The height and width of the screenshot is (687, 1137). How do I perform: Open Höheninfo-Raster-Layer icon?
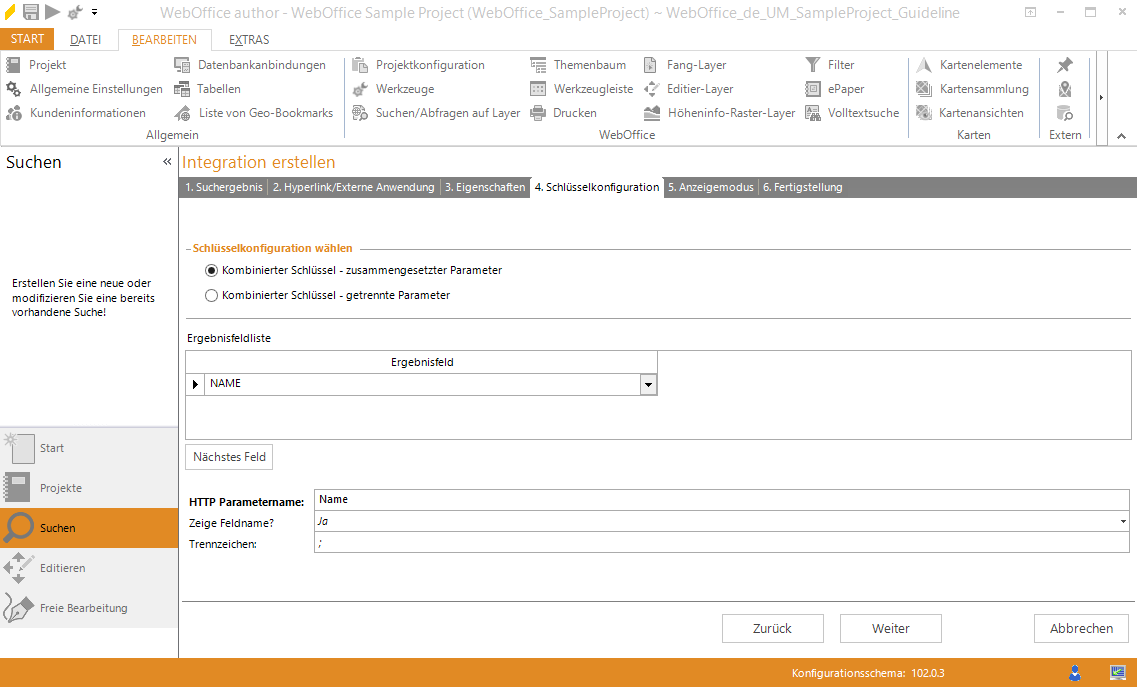[x=652, y=113]
